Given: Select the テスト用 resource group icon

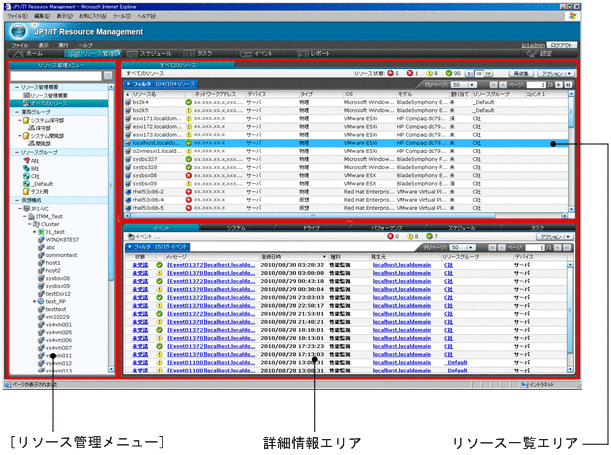Looking at the screenshot, I should click(26, 192).
